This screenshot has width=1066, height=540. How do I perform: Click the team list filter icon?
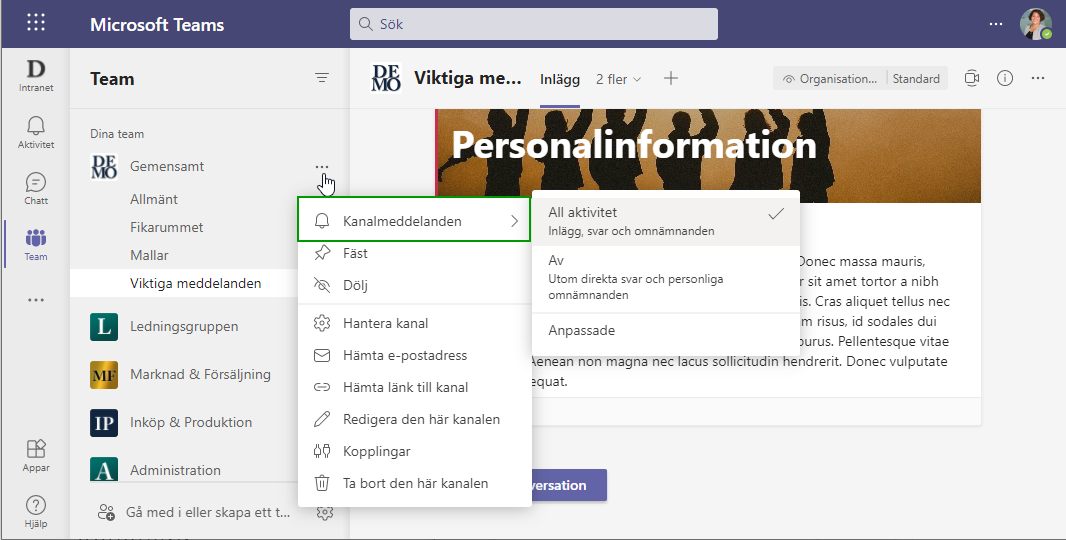point(322,78)
